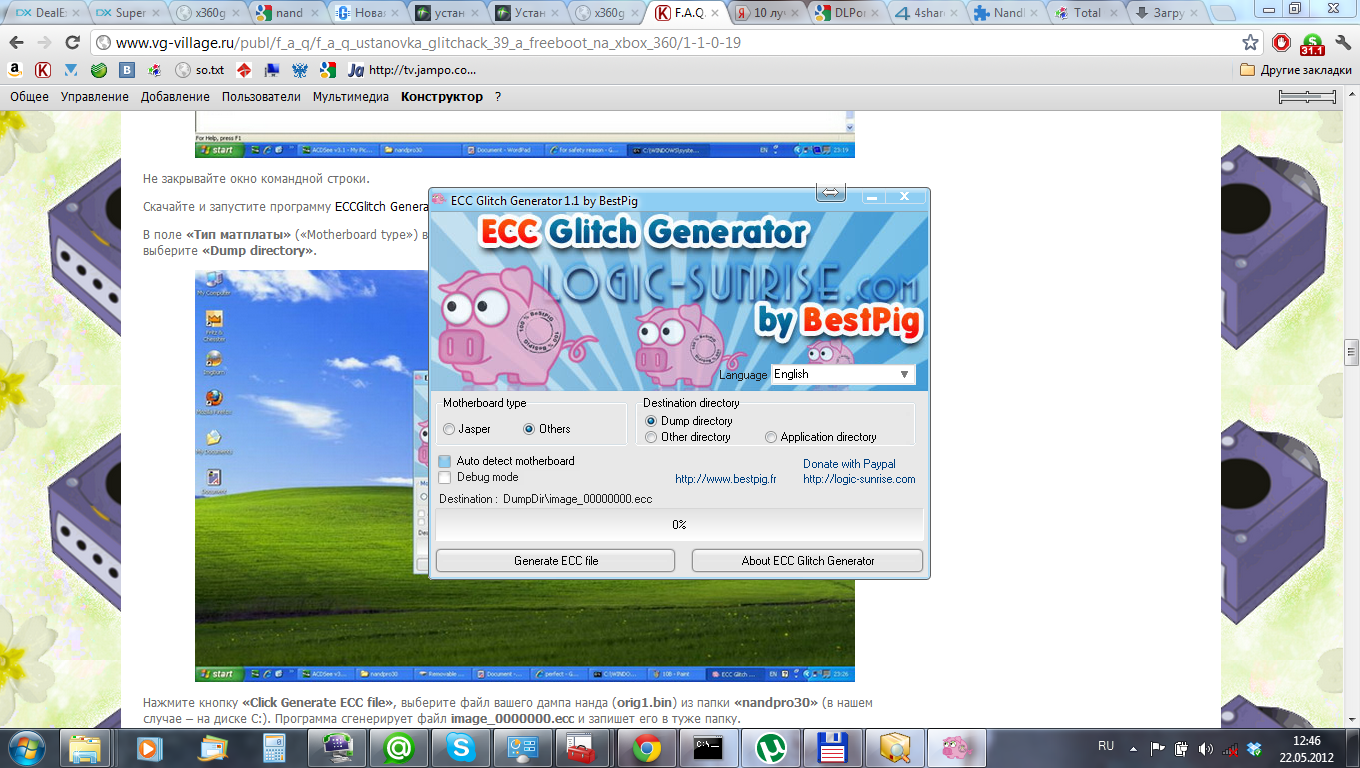
Task: Open Skype from the taskbar
Action: (x=460, y=747)
